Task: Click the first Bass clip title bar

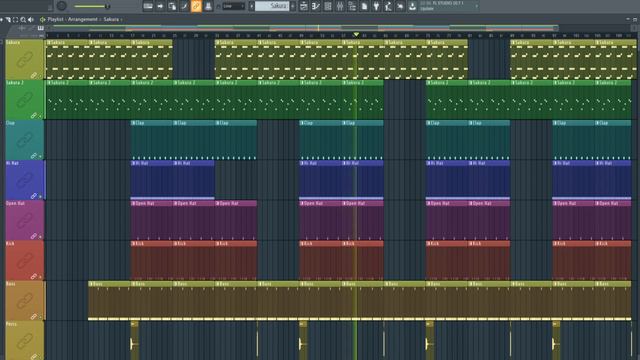Action: [x=109, y=284]
